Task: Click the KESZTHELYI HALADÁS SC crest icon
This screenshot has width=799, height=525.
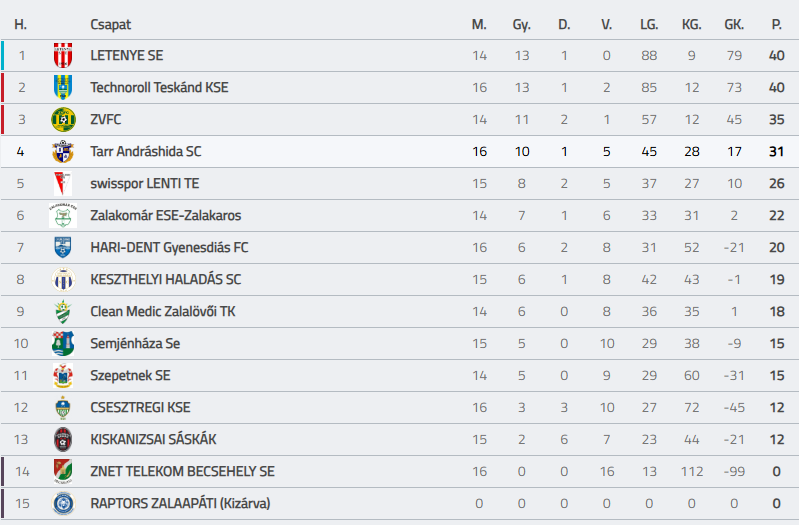Action: 63,280
